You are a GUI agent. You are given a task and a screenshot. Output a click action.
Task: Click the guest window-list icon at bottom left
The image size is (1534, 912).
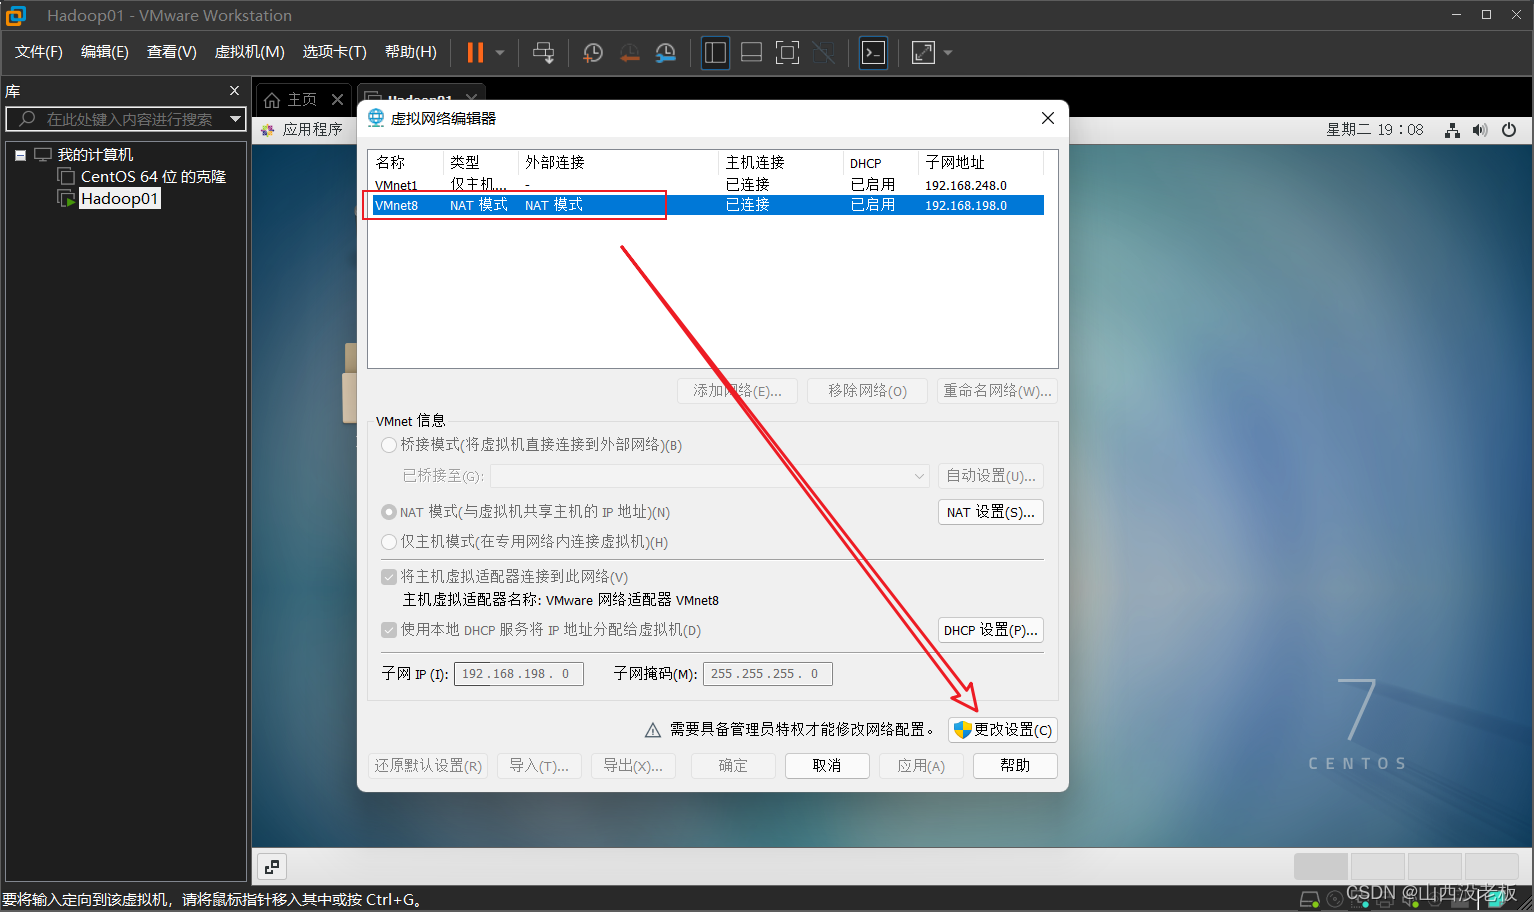pos(272,867)
